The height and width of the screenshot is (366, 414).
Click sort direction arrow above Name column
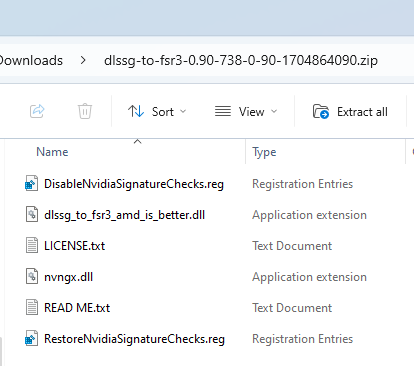pos(137,142)
